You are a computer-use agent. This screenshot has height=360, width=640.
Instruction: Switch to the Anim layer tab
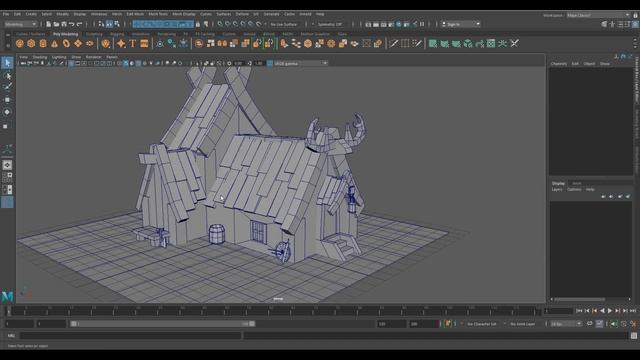(577, 183)
